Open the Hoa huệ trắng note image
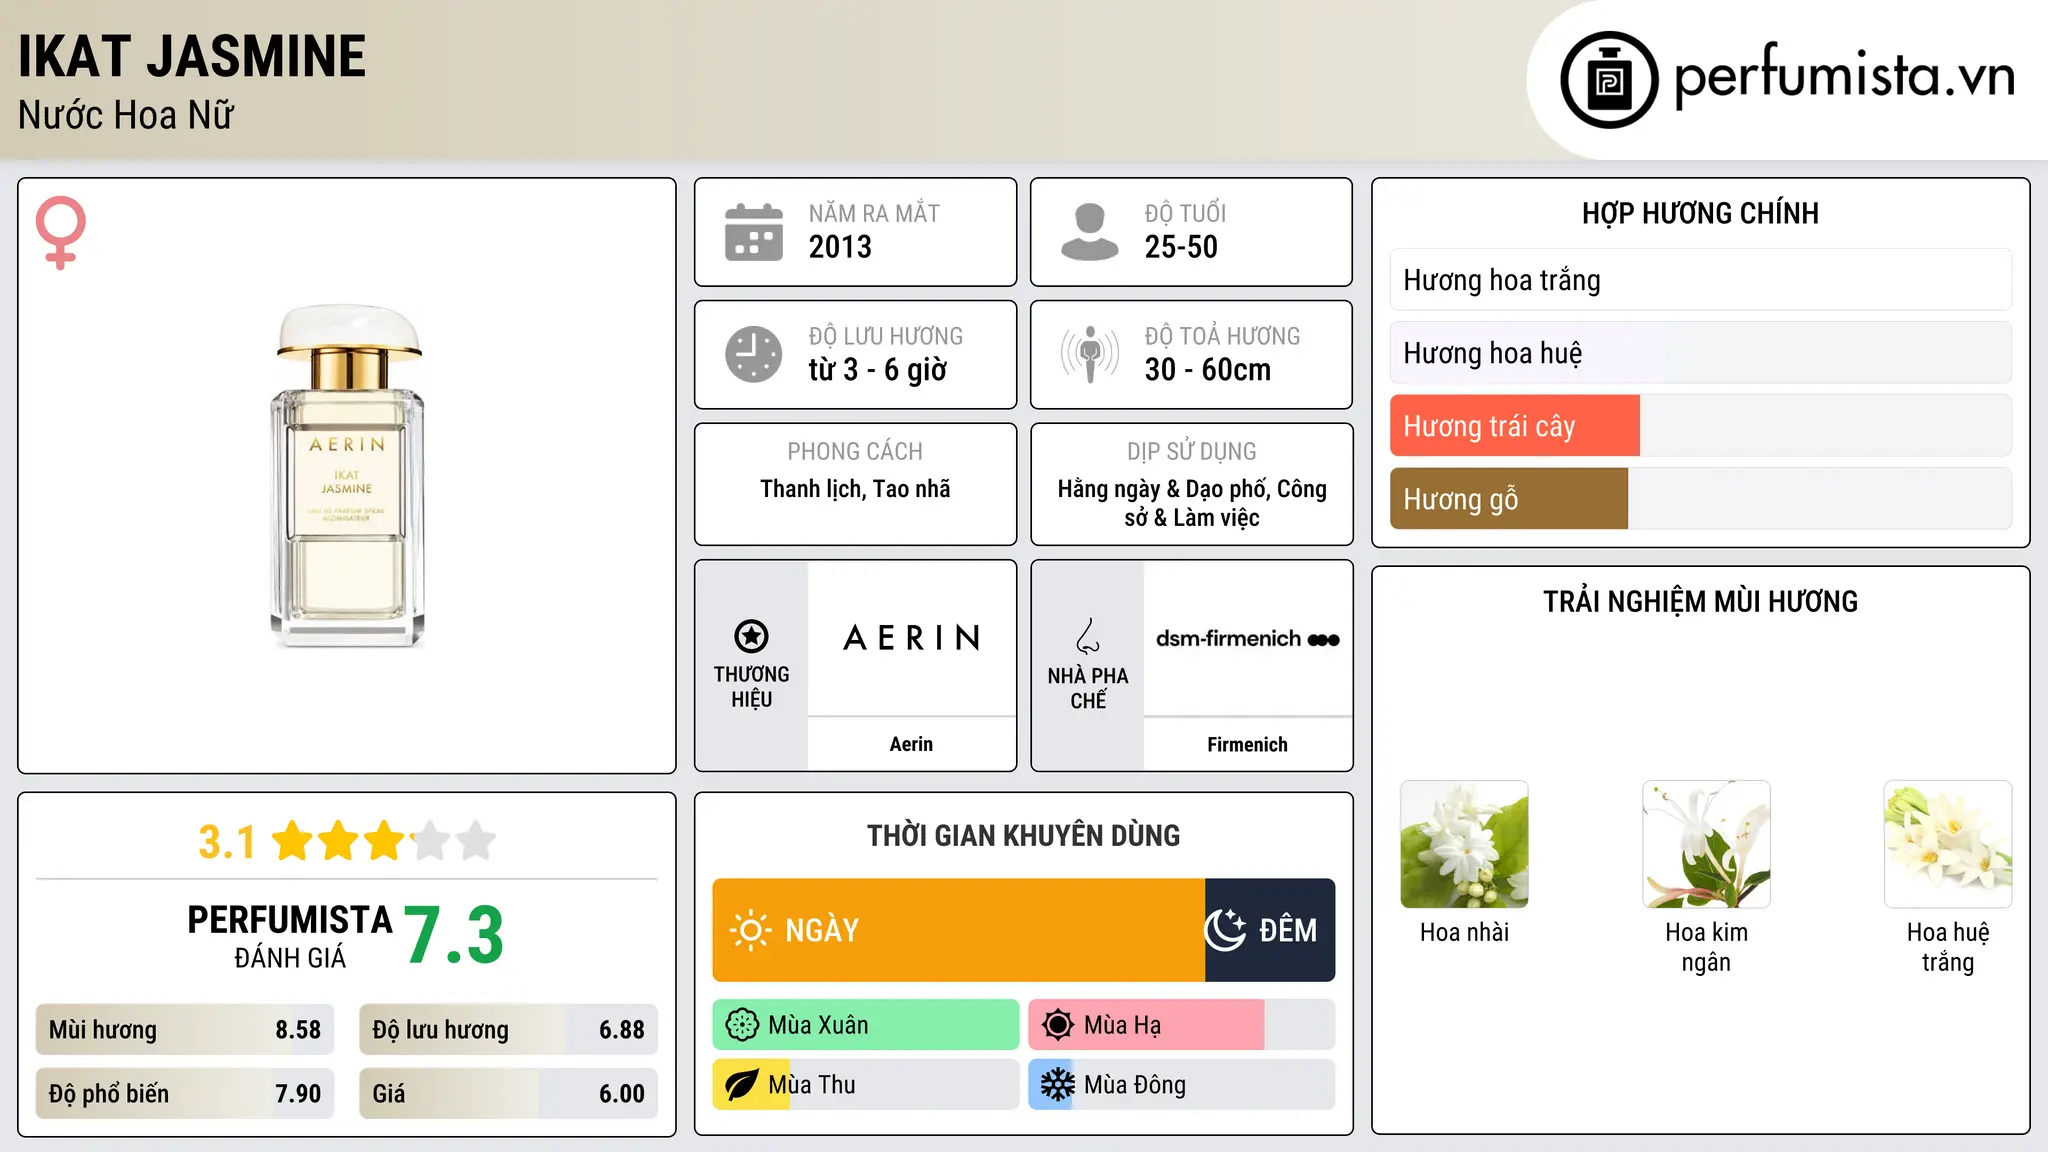 [1948, 844]
